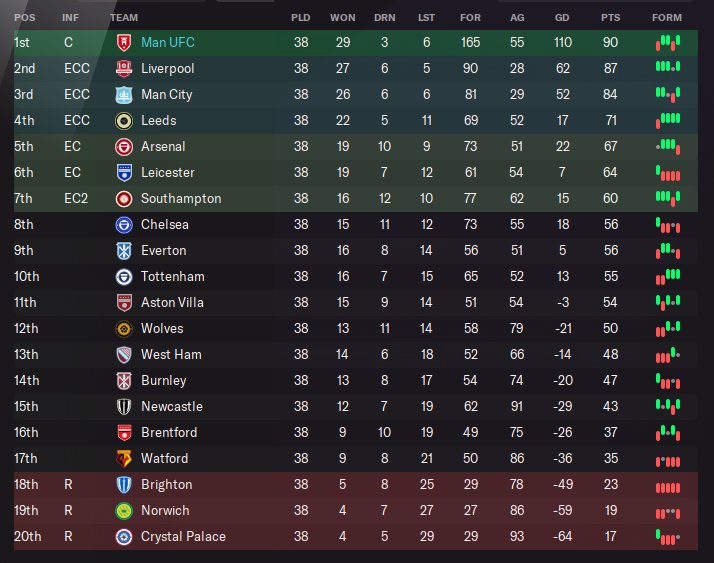
Task: Click the Everton club badge icon
Action: click(124, 250)
